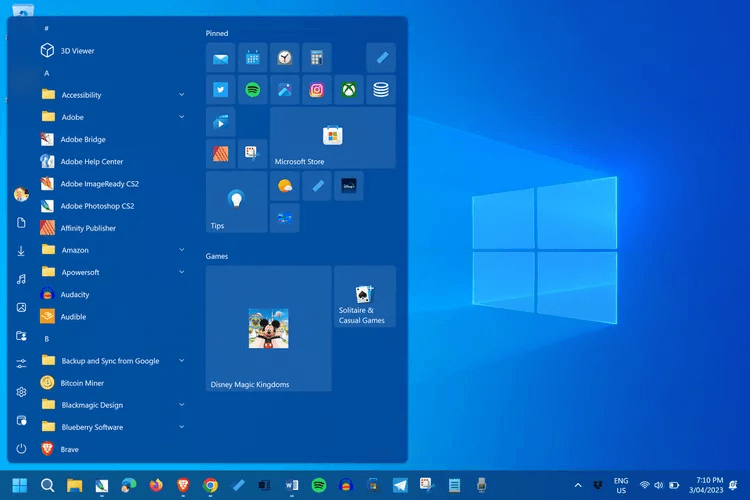Expand the Apowersoft folder
Viewport: 750px width, 500px height.
pos(112,272)
